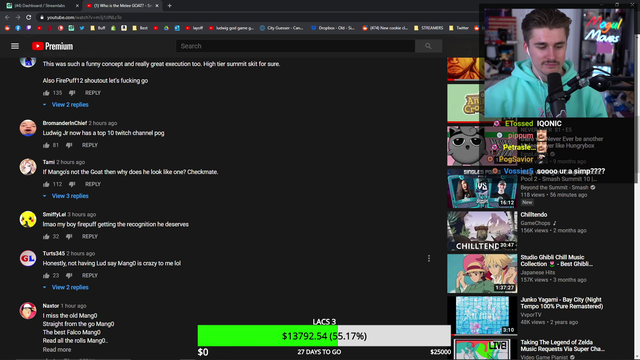Click the browser forward arrow
640x360 pixels.
18,17
